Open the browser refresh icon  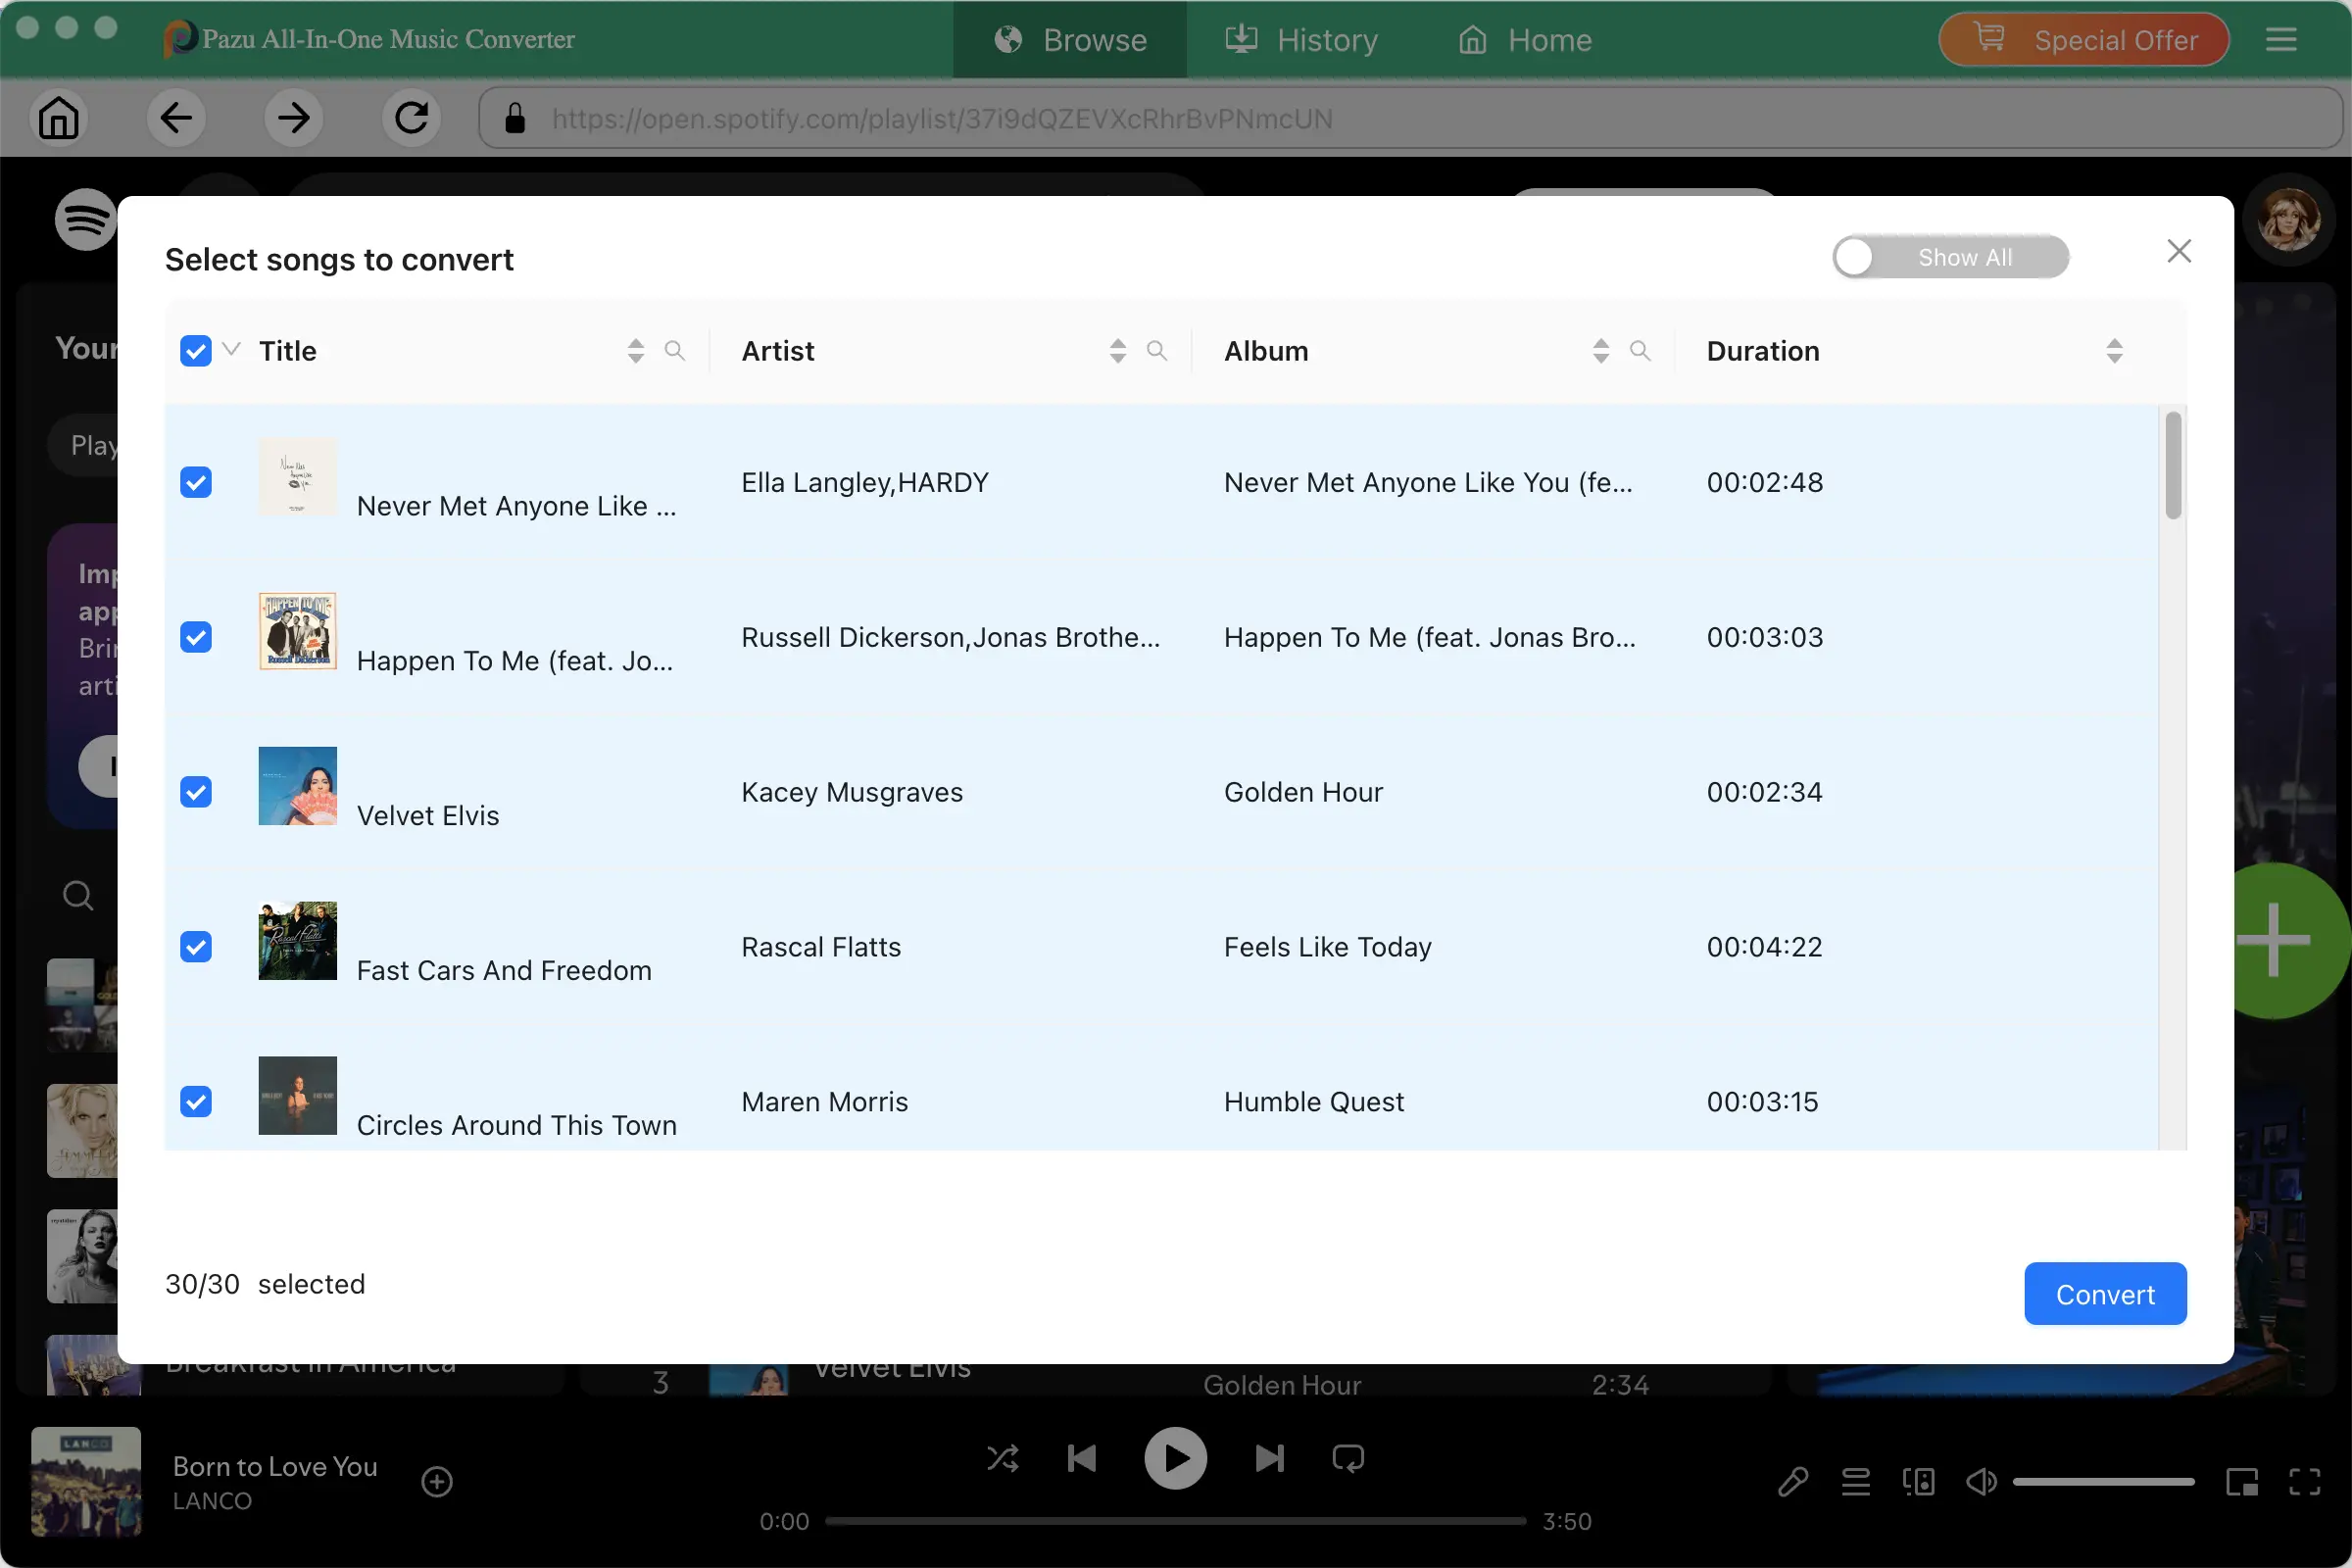tap(411, 117)
